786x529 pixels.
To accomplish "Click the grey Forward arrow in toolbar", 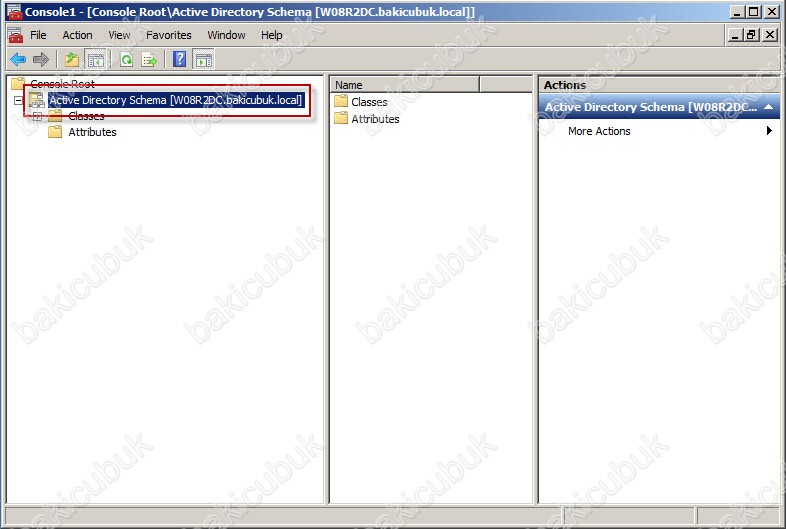I will (41, 60).
